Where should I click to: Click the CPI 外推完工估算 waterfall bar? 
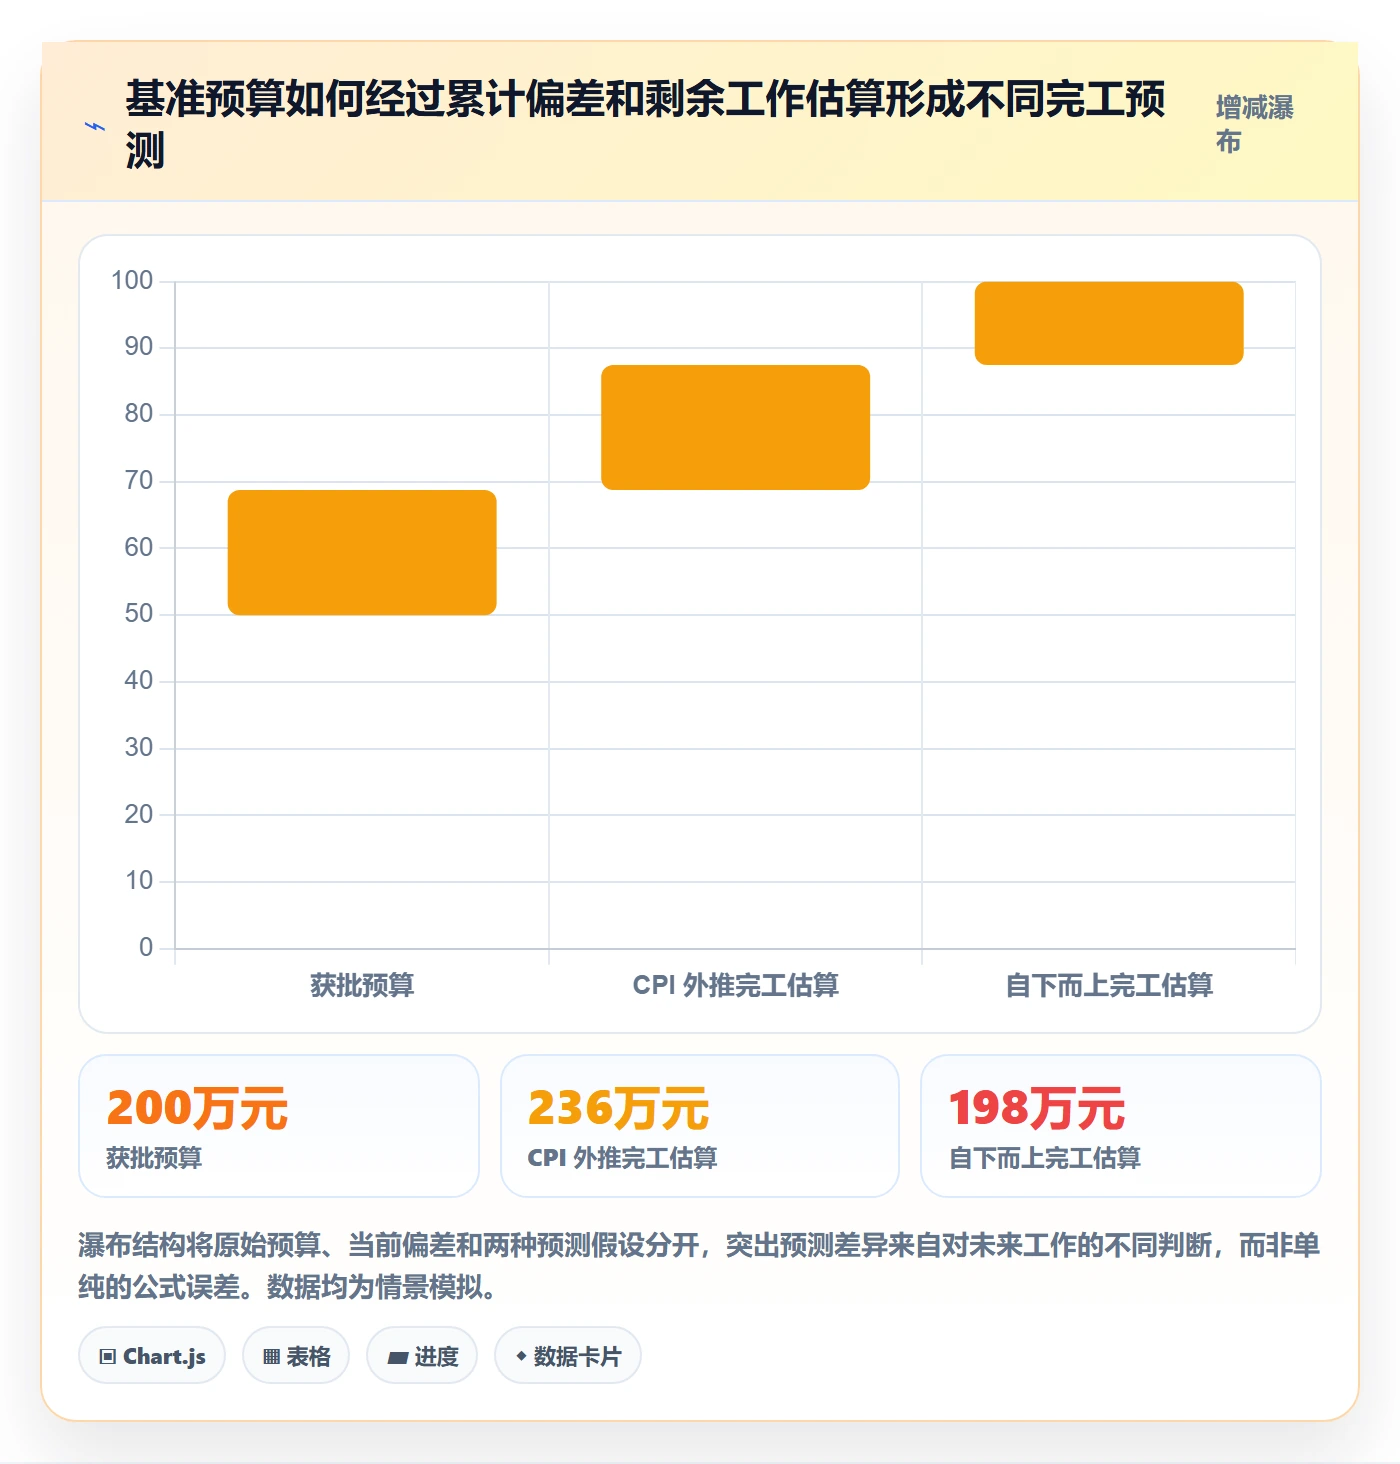click(735, 427)
